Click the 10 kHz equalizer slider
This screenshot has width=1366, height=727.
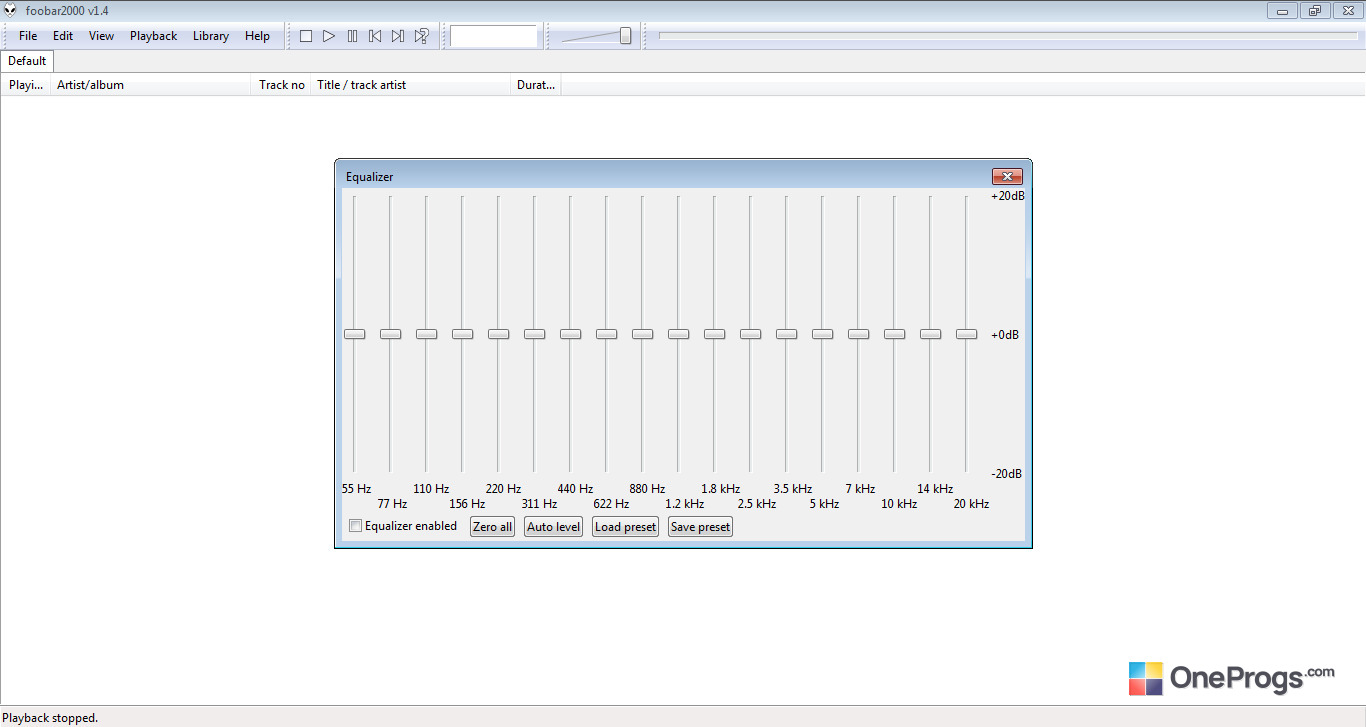tap(894, 334)
